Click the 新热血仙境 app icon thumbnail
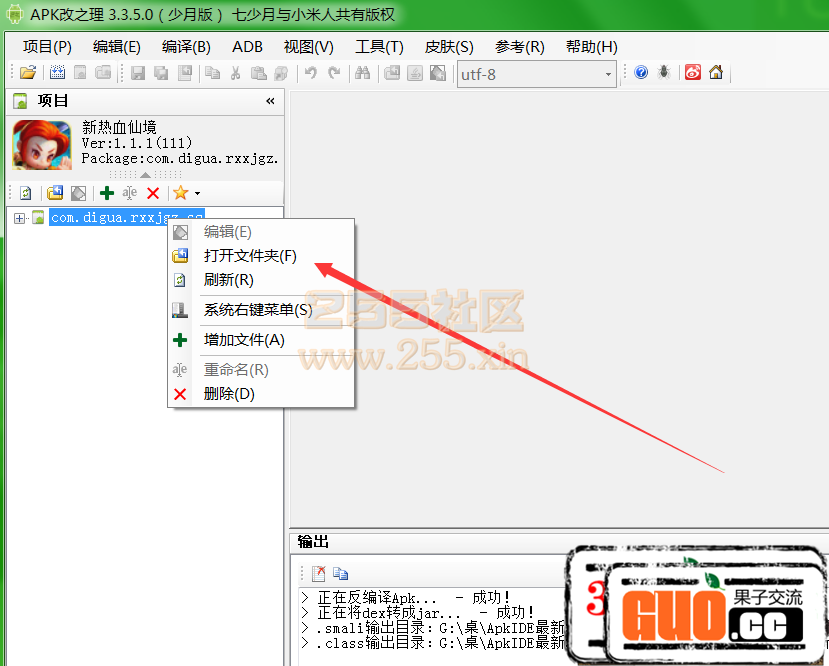 pos(42,145)
